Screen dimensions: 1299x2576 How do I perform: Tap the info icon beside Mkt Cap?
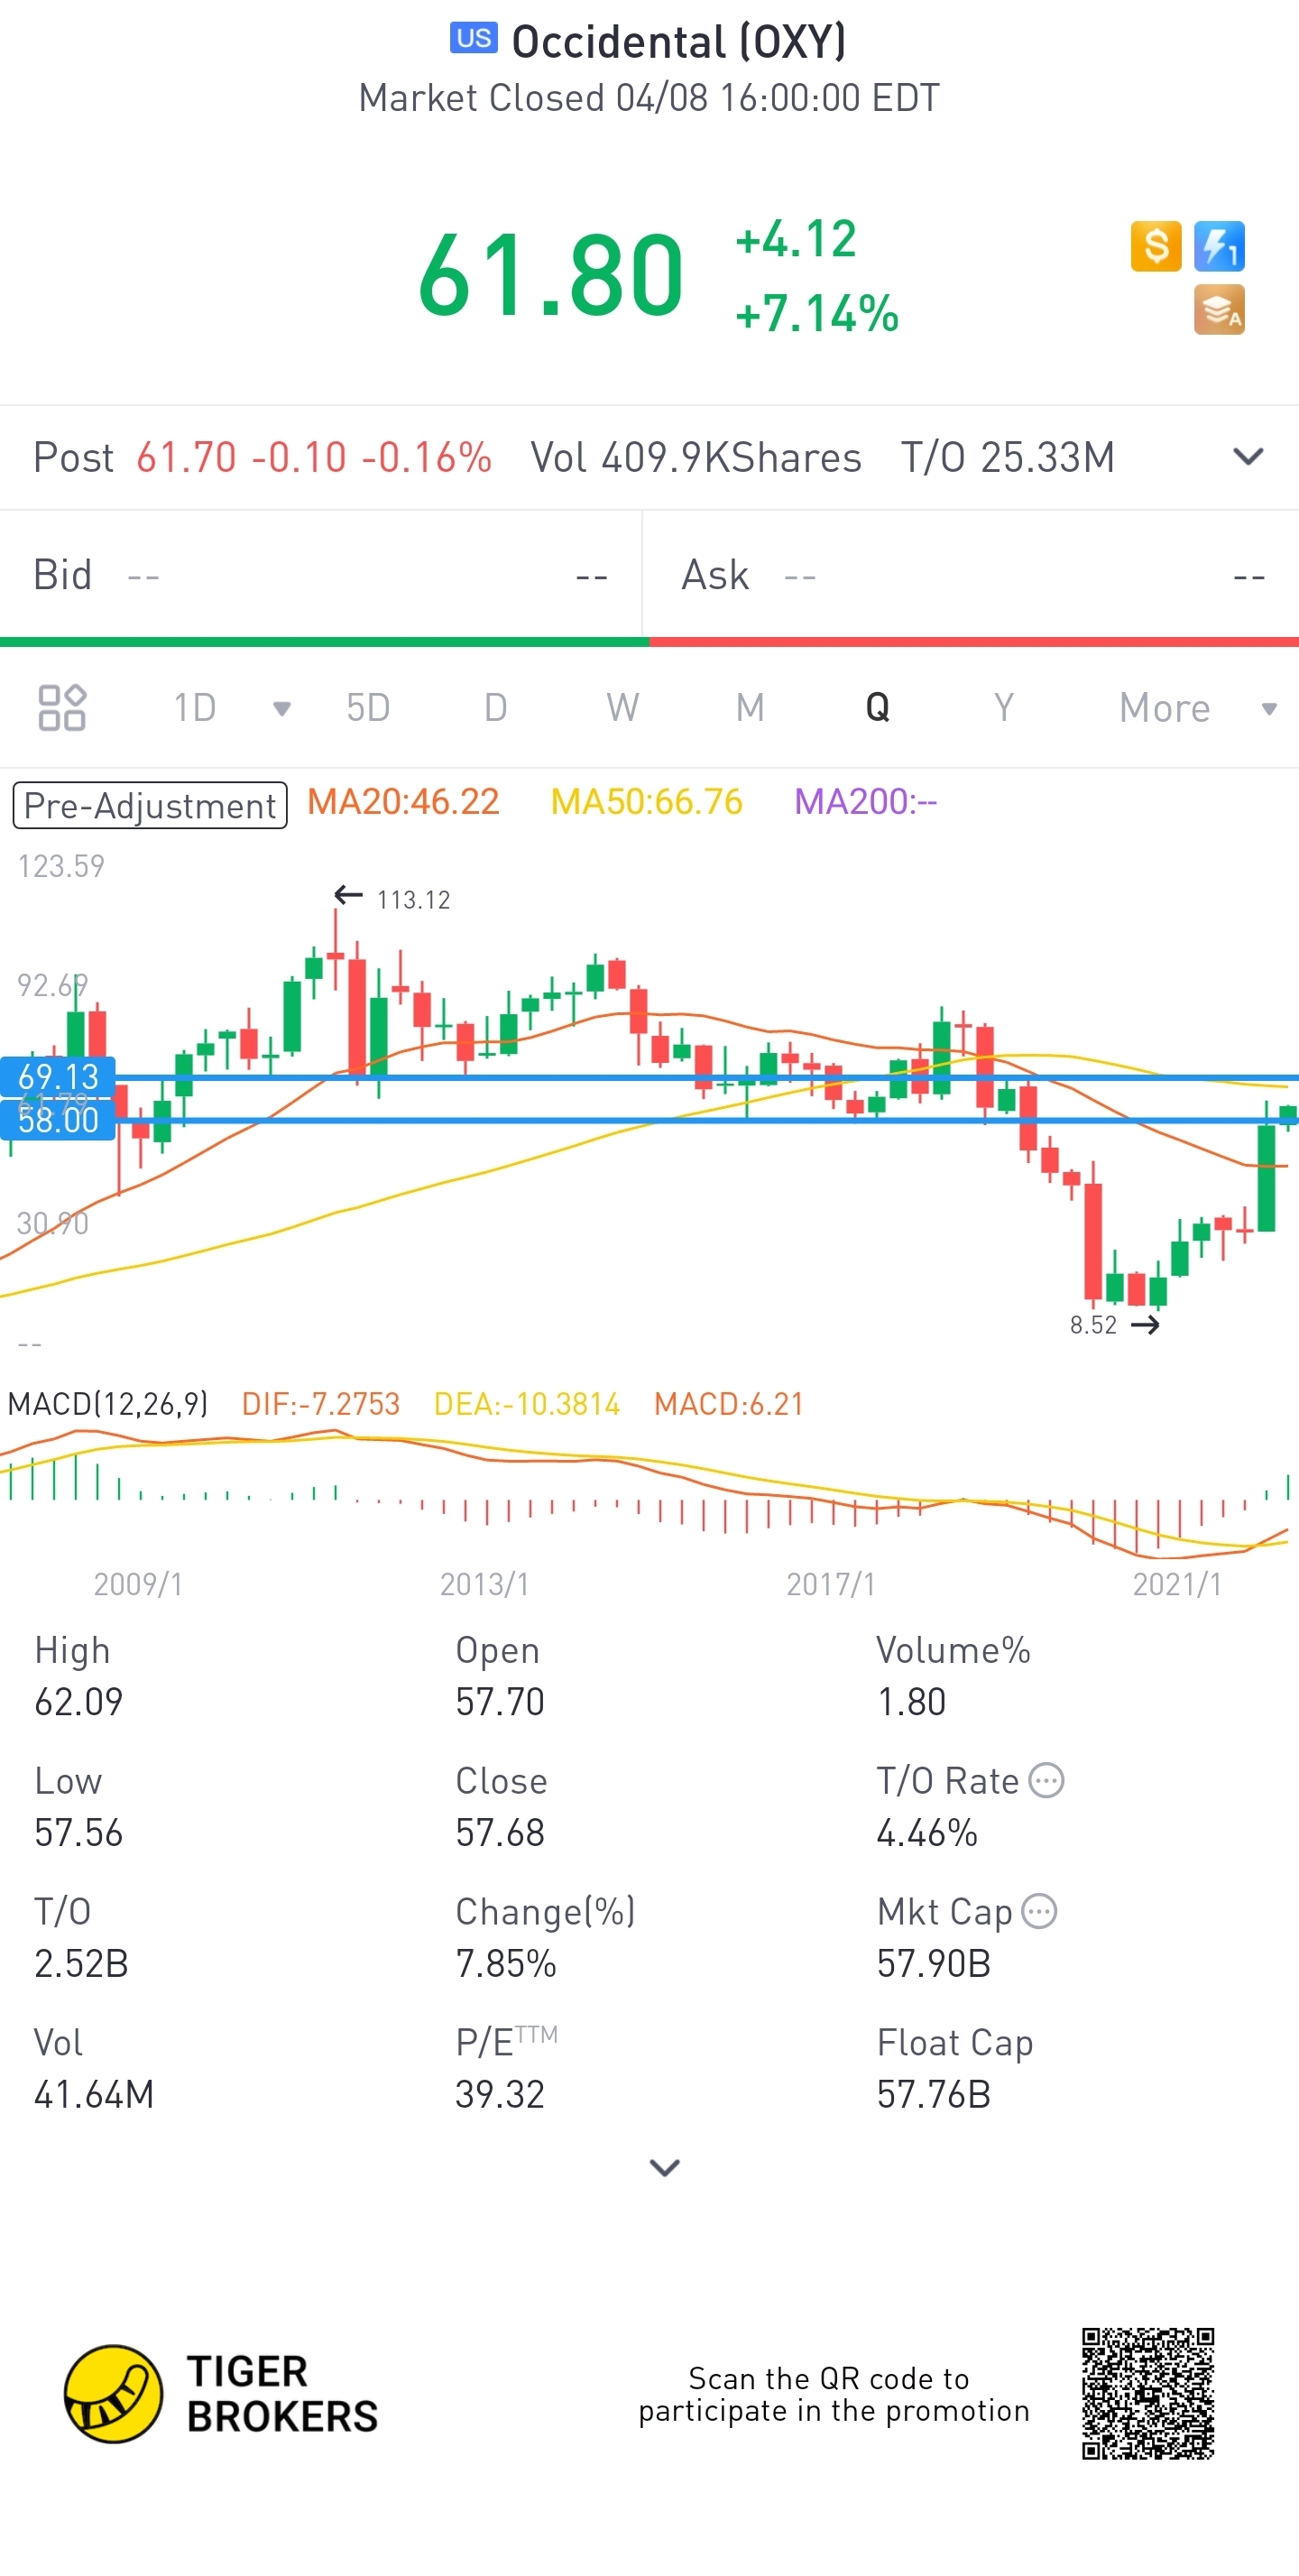1040,1912
